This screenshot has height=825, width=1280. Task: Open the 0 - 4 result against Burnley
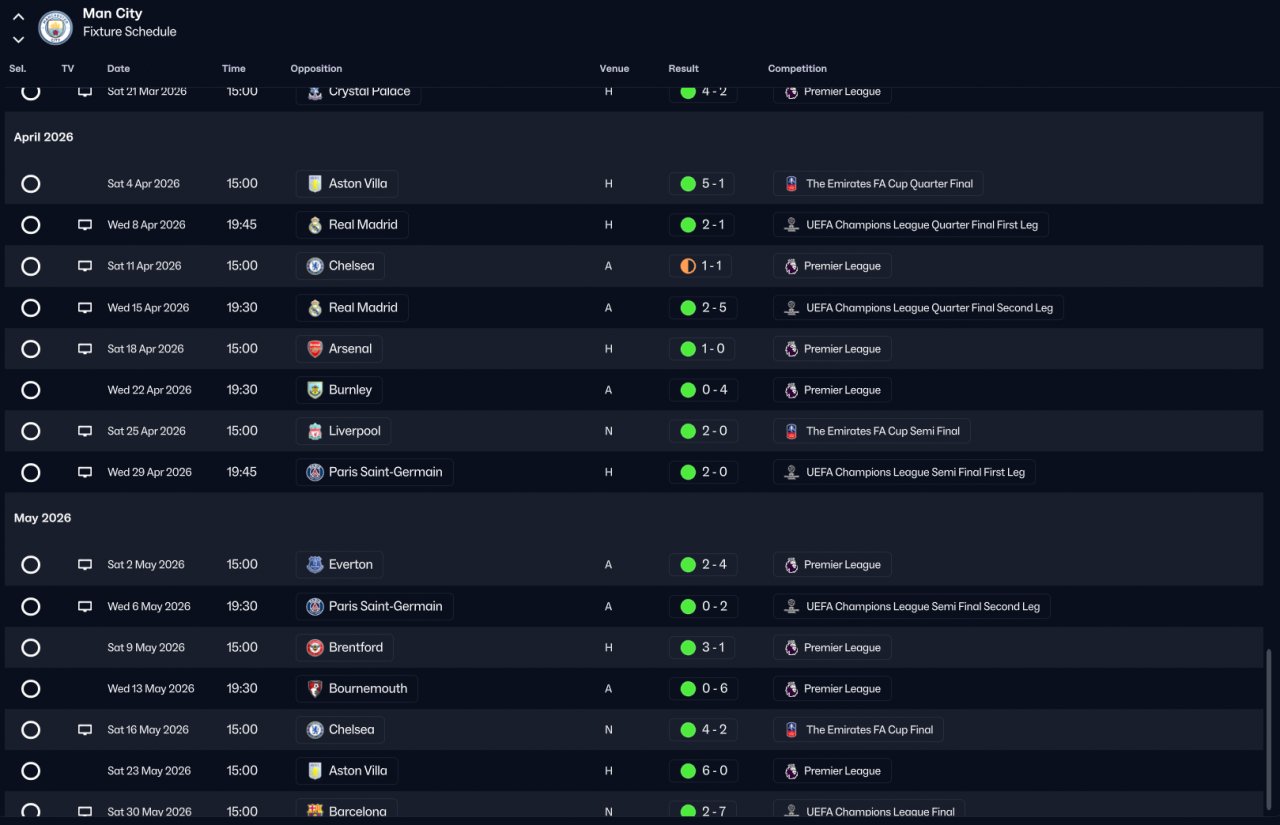tap(703, 390)
